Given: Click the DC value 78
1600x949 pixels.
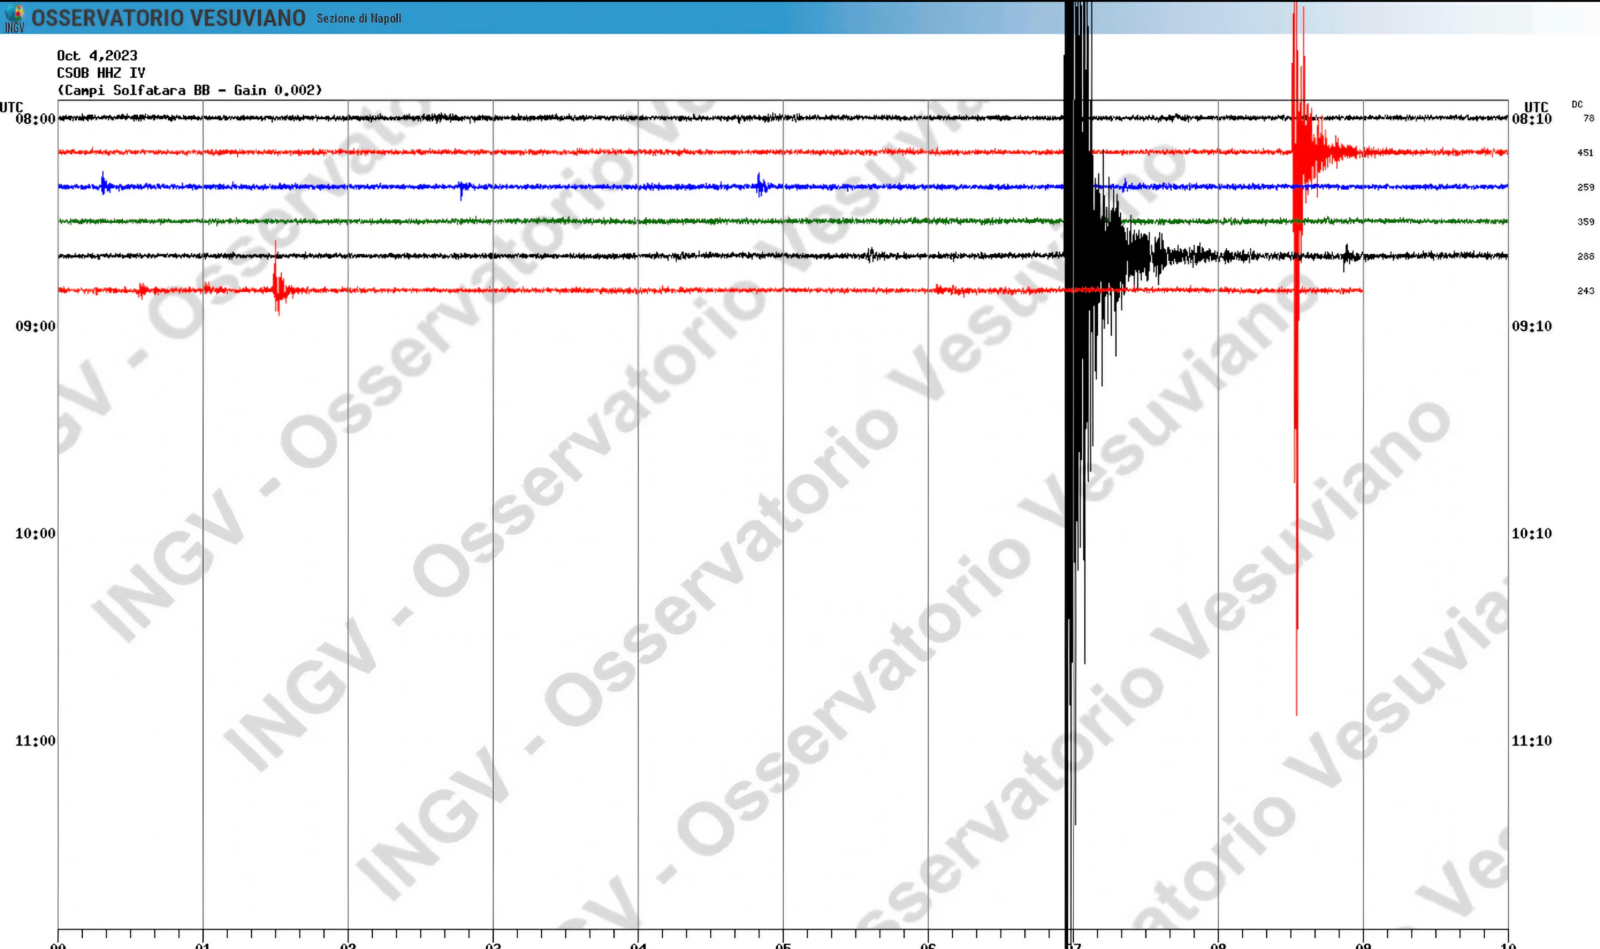Looking at the screenshot, I should click(x=1589, y=118).
